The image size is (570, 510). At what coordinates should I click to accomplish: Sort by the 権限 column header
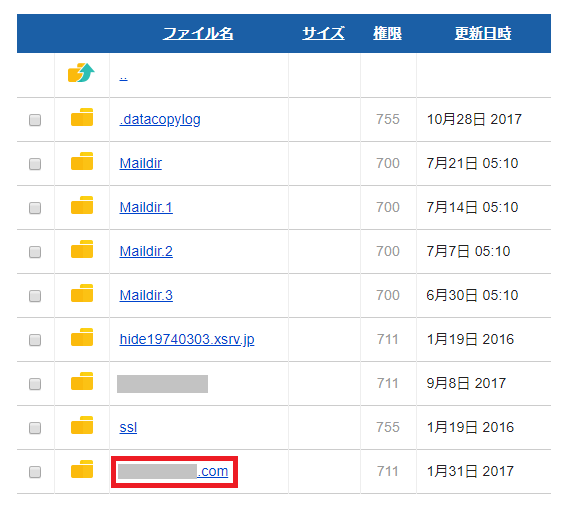387,33
